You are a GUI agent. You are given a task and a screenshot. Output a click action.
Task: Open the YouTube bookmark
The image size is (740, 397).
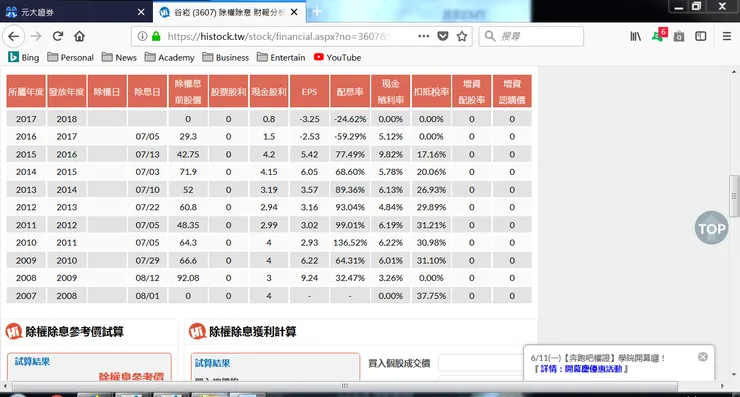337,58
